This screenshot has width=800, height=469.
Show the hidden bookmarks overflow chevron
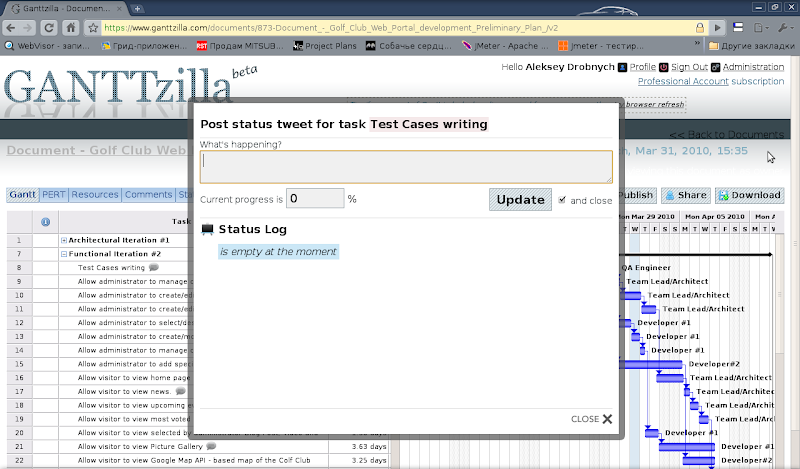[697, 45]
